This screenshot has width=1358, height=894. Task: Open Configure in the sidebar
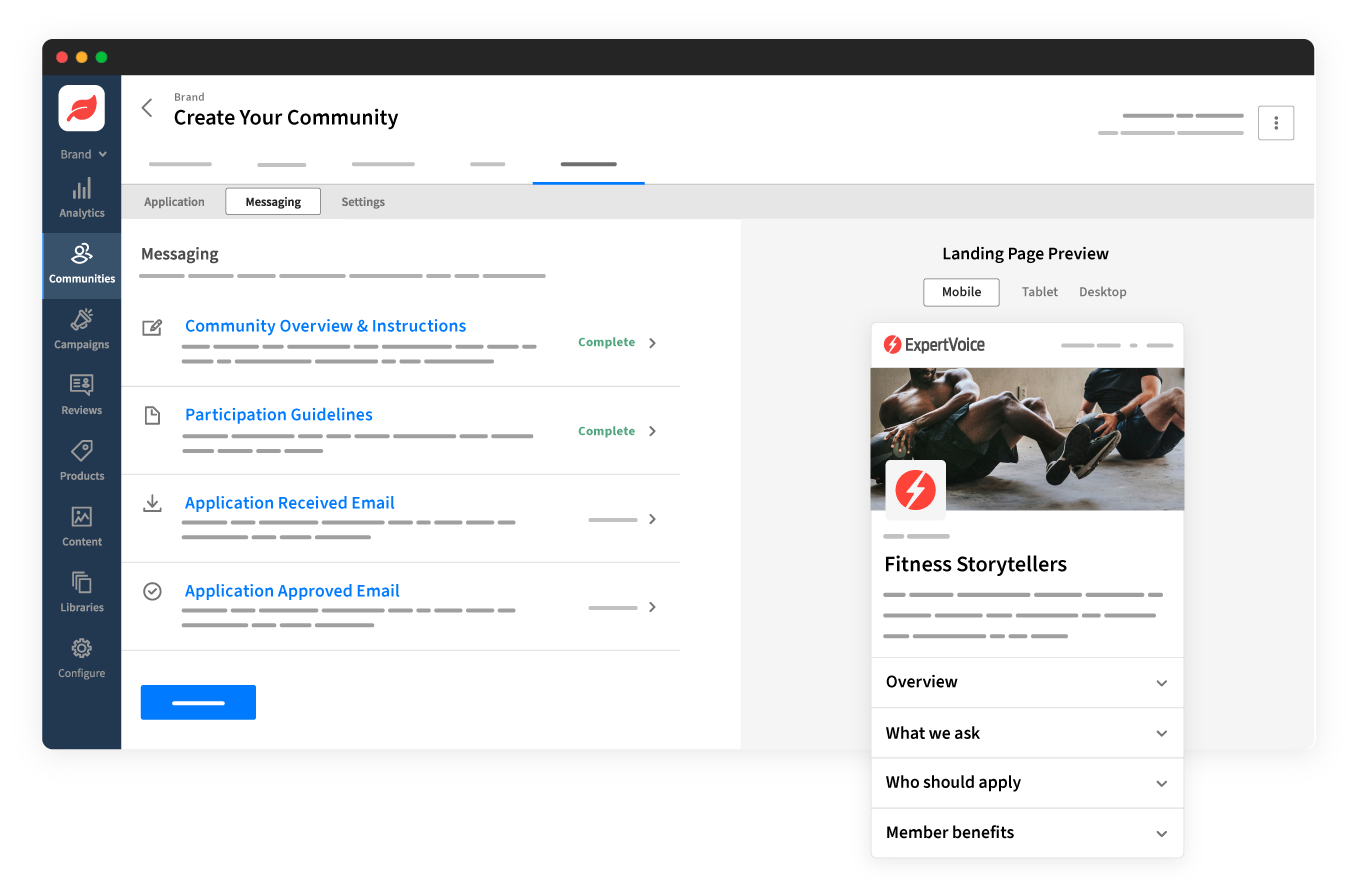pos(82,659)
